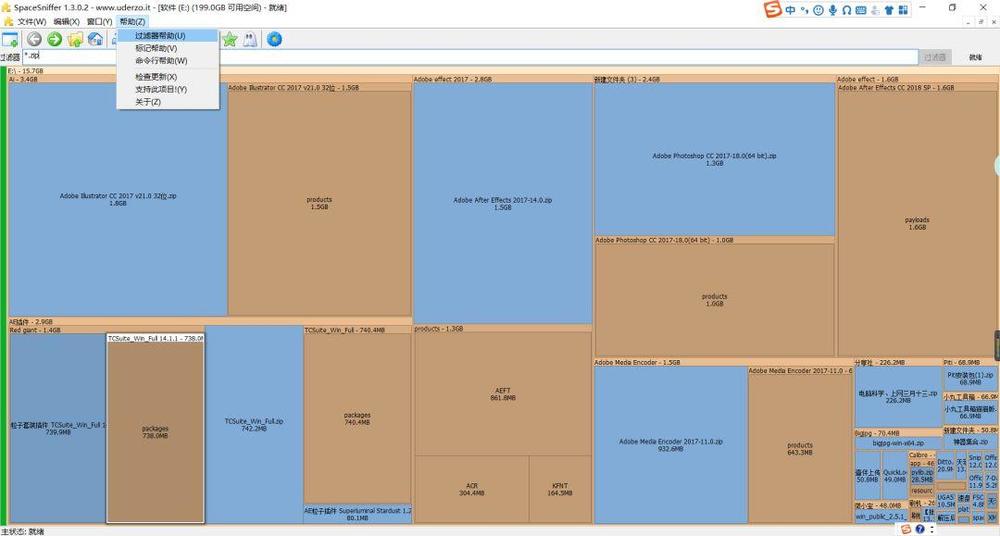Image resolution: width=1000 pixels, height=536 pixels.
Task: Go back with the gray left arrow
Action: tap(34, 40)
